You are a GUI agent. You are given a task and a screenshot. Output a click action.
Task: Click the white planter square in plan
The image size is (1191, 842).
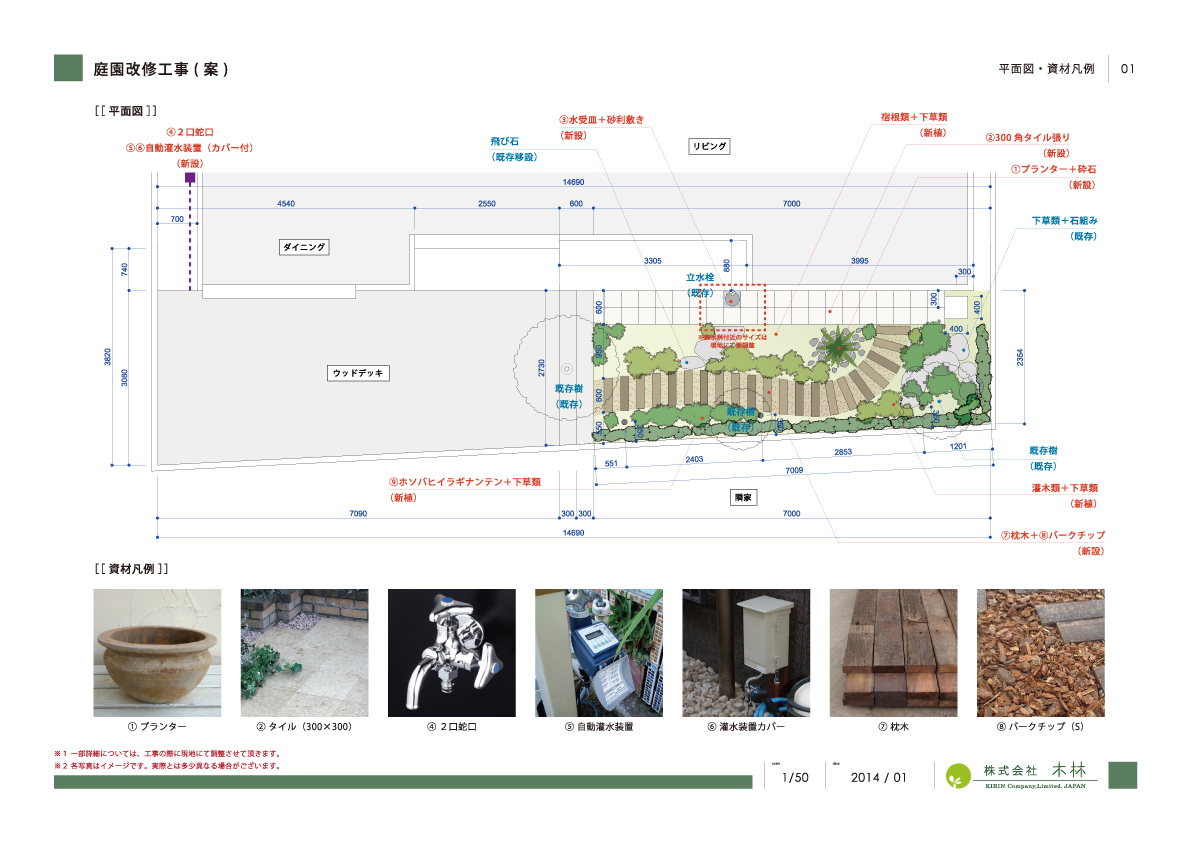(956, 307)
